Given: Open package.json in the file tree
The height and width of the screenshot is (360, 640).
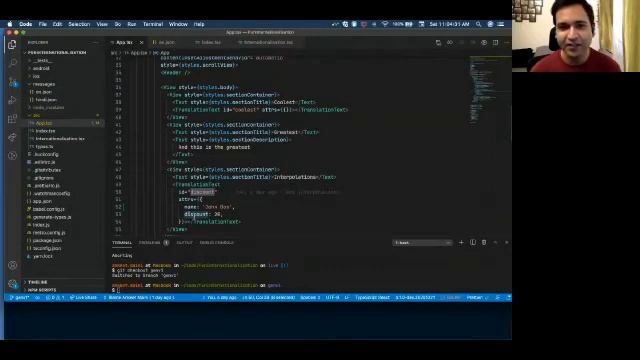Looking at the screenshot, I should click(63, 240).
